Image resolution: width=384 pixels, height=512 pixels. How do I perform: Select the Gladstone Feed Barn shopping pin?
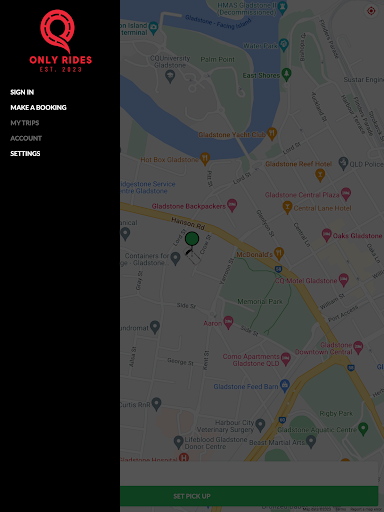[284, 386]
